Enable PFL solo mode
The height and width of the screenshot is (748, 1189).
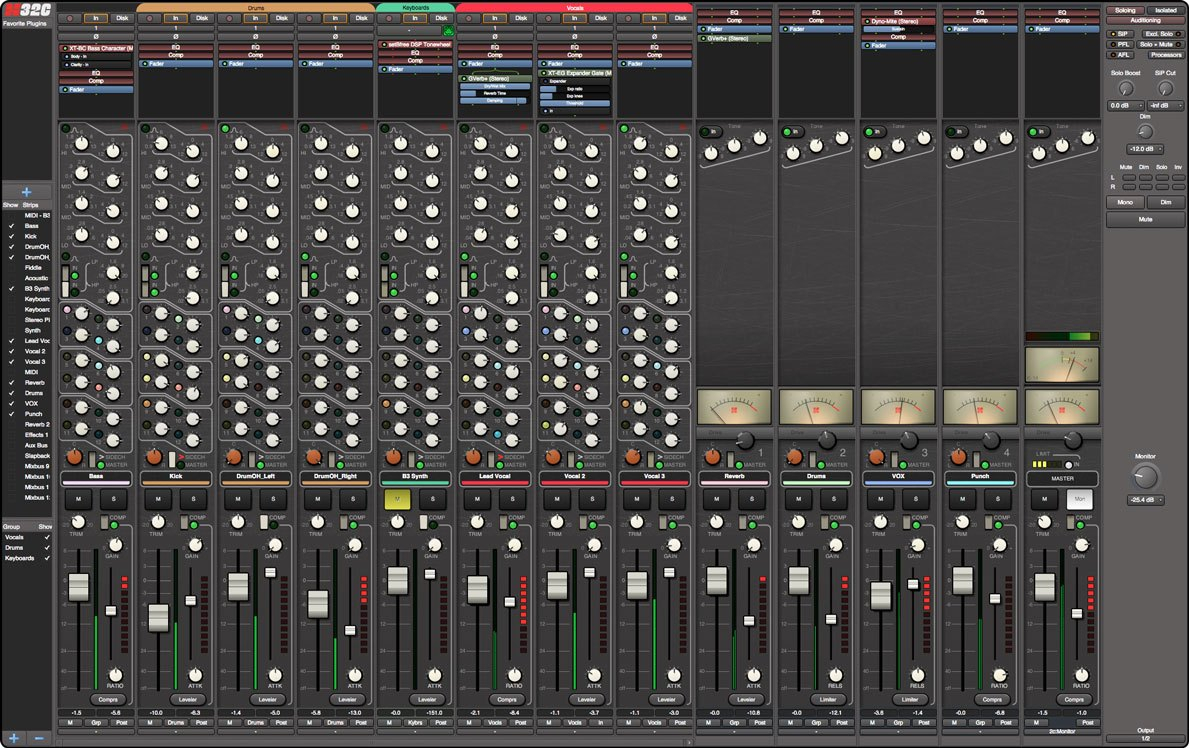coord(1122,44)
